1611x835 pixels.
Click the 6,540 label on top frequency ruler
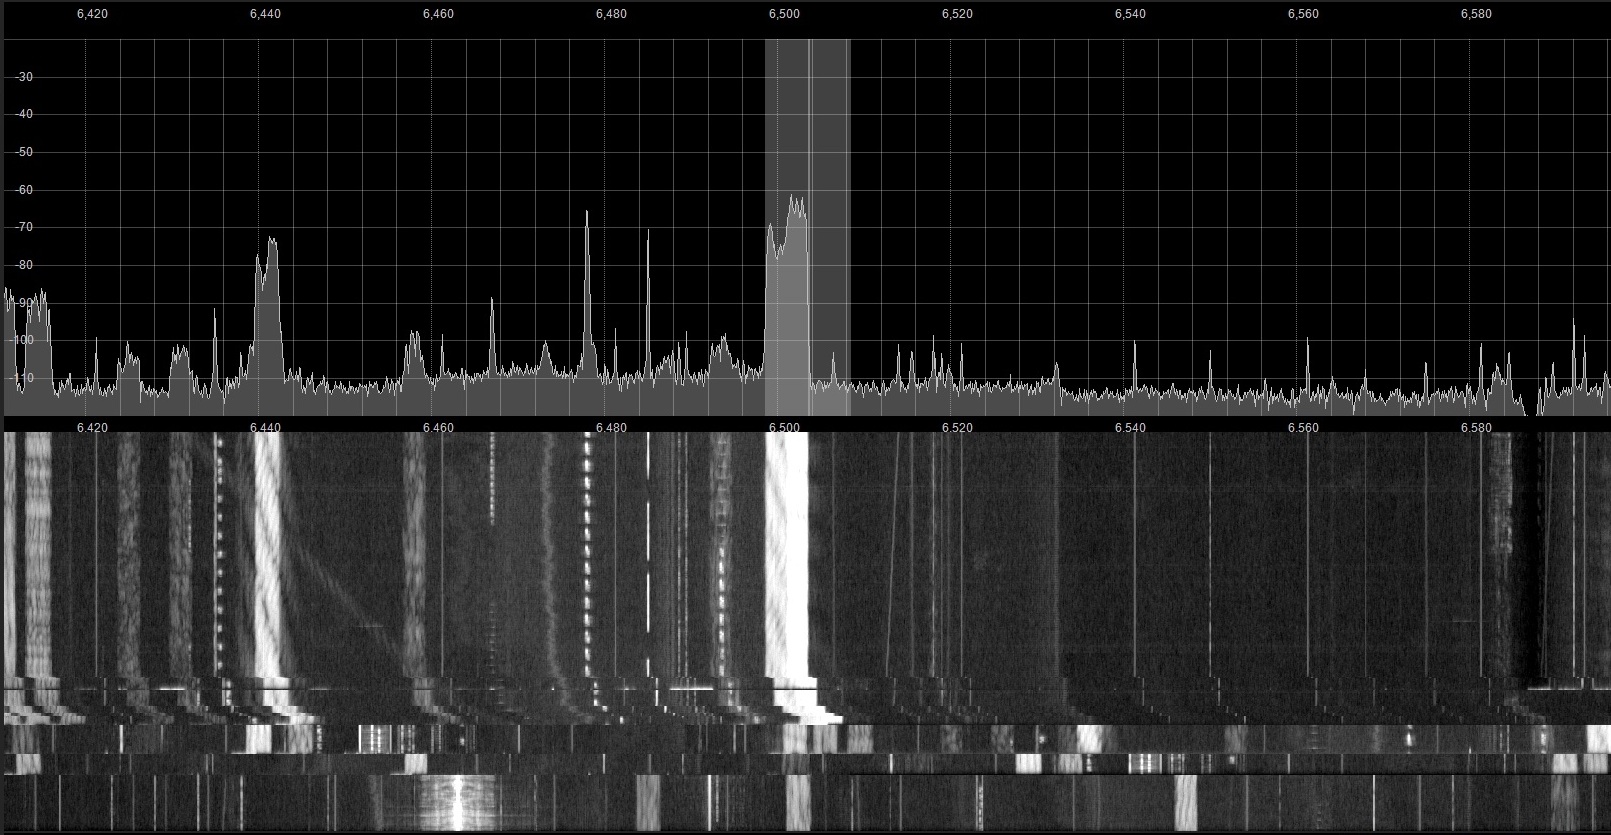1130,14
